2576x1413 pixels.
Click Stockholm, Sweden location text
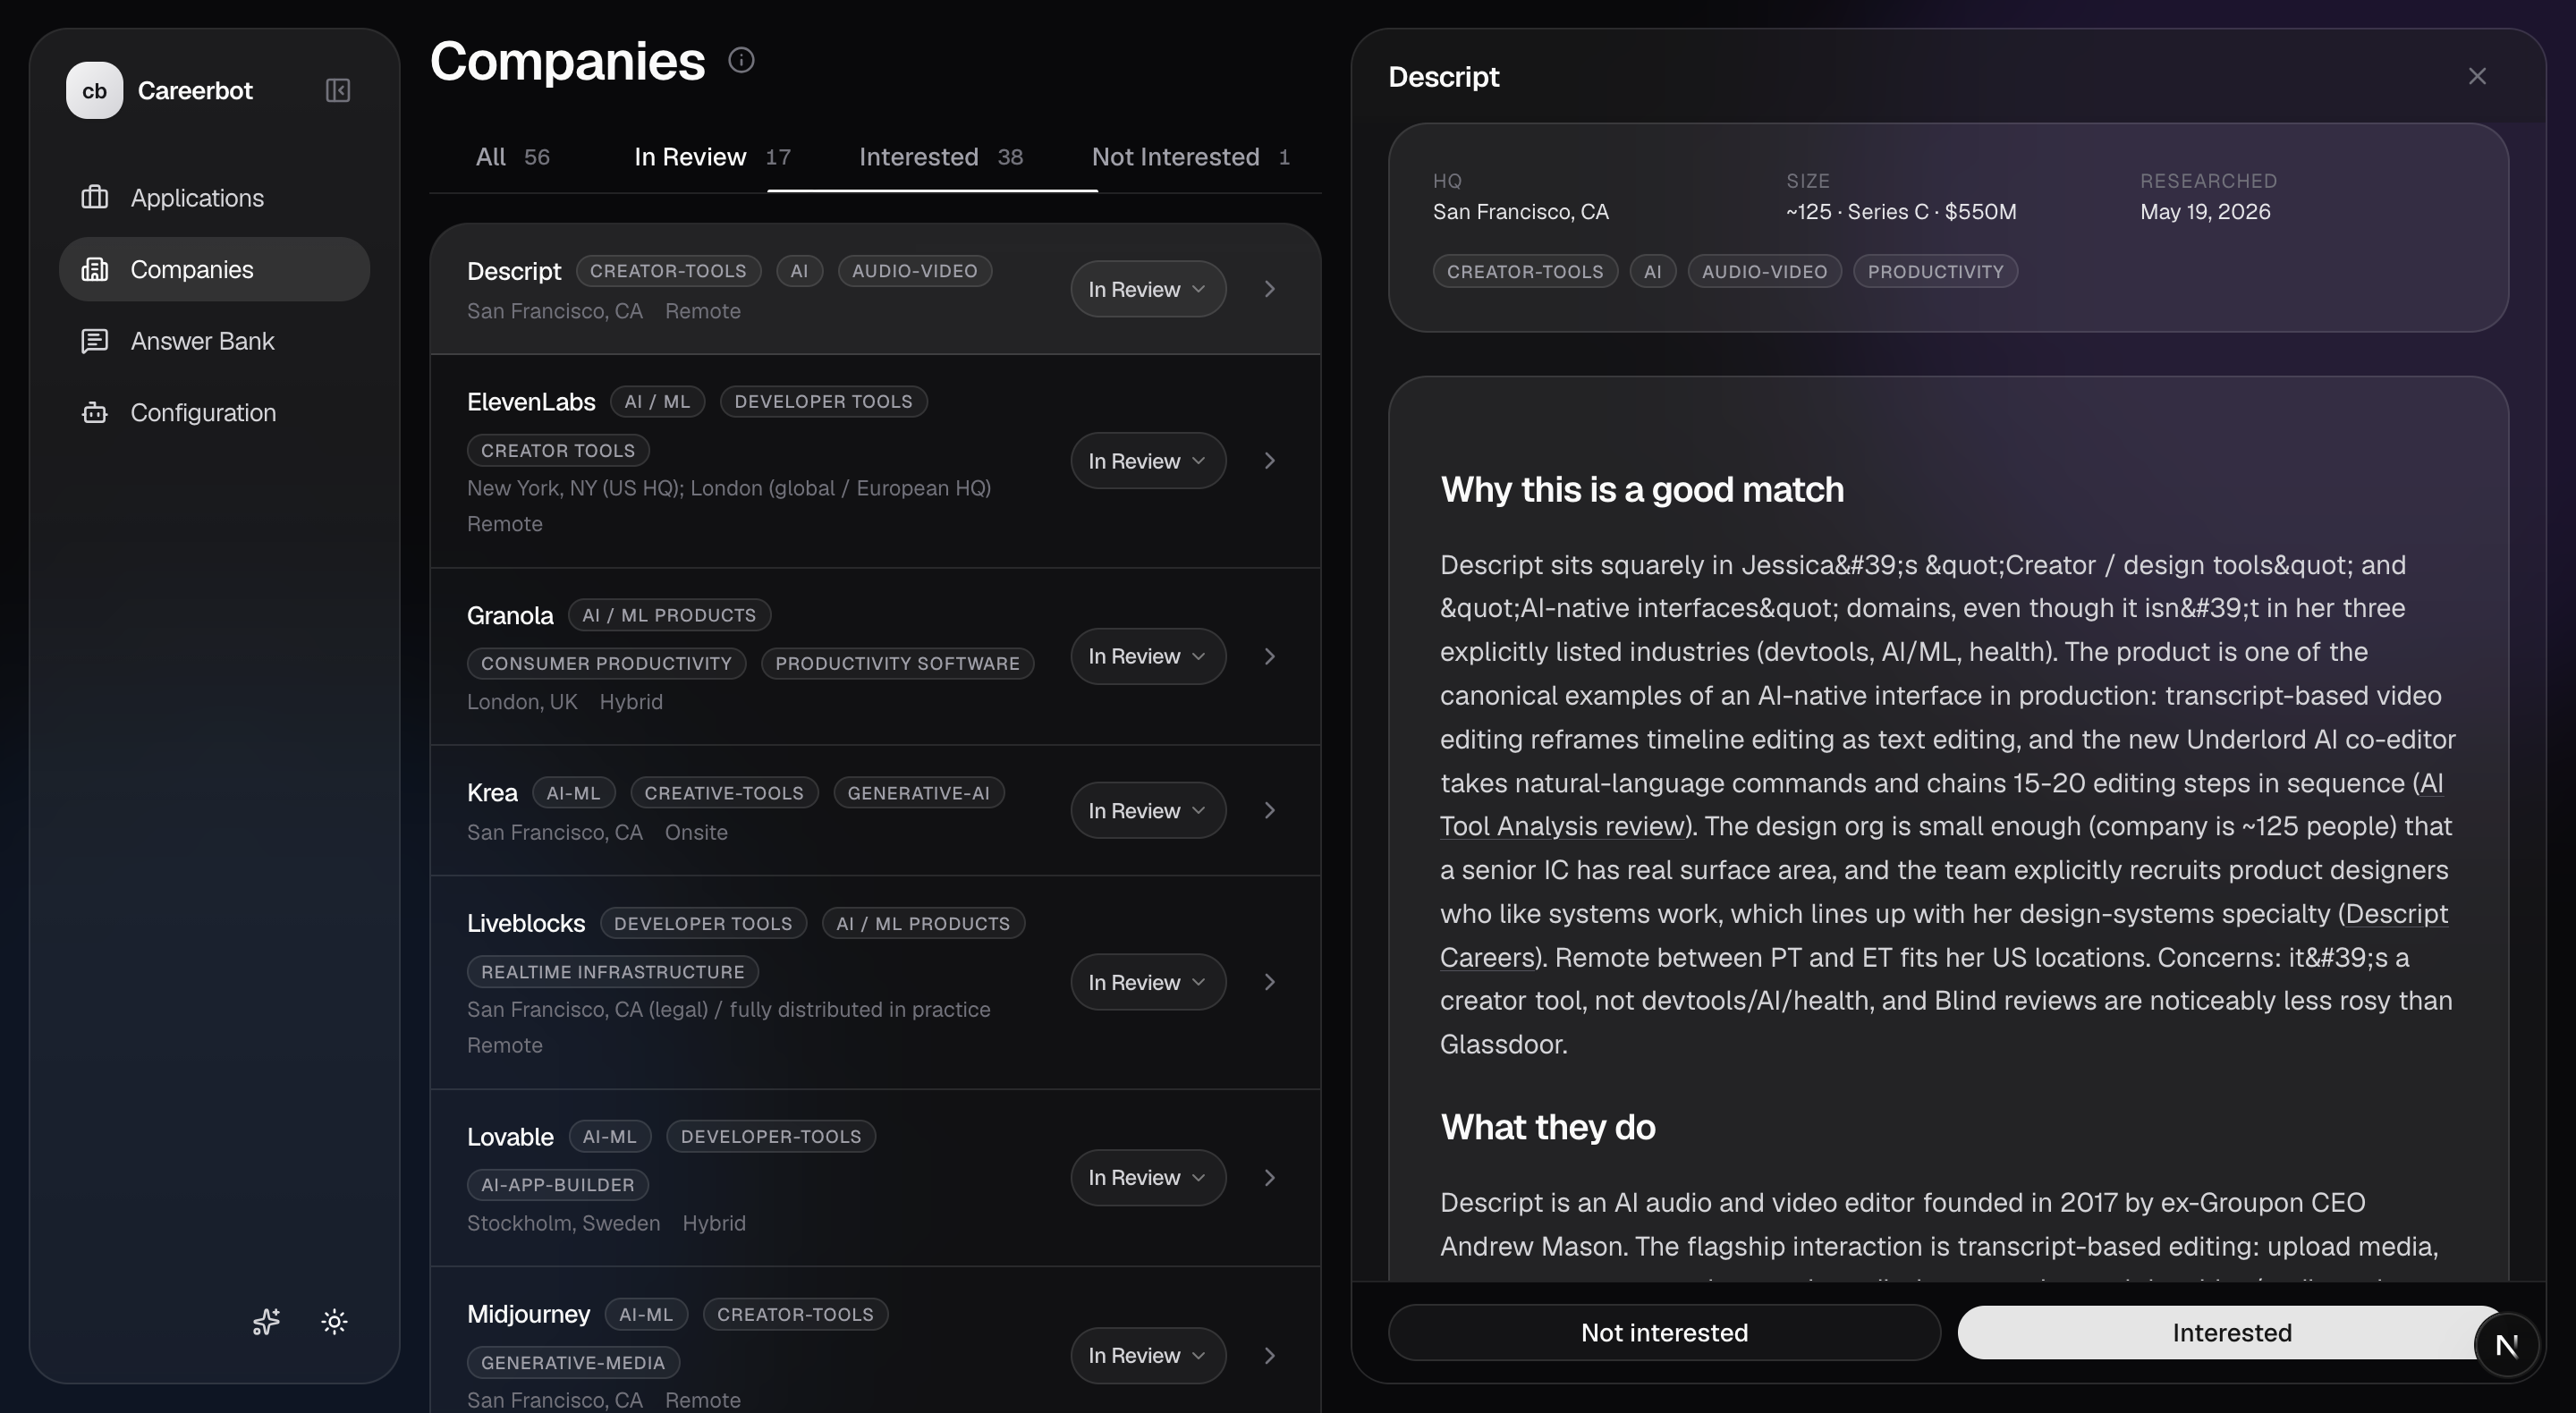(563, 1223)
